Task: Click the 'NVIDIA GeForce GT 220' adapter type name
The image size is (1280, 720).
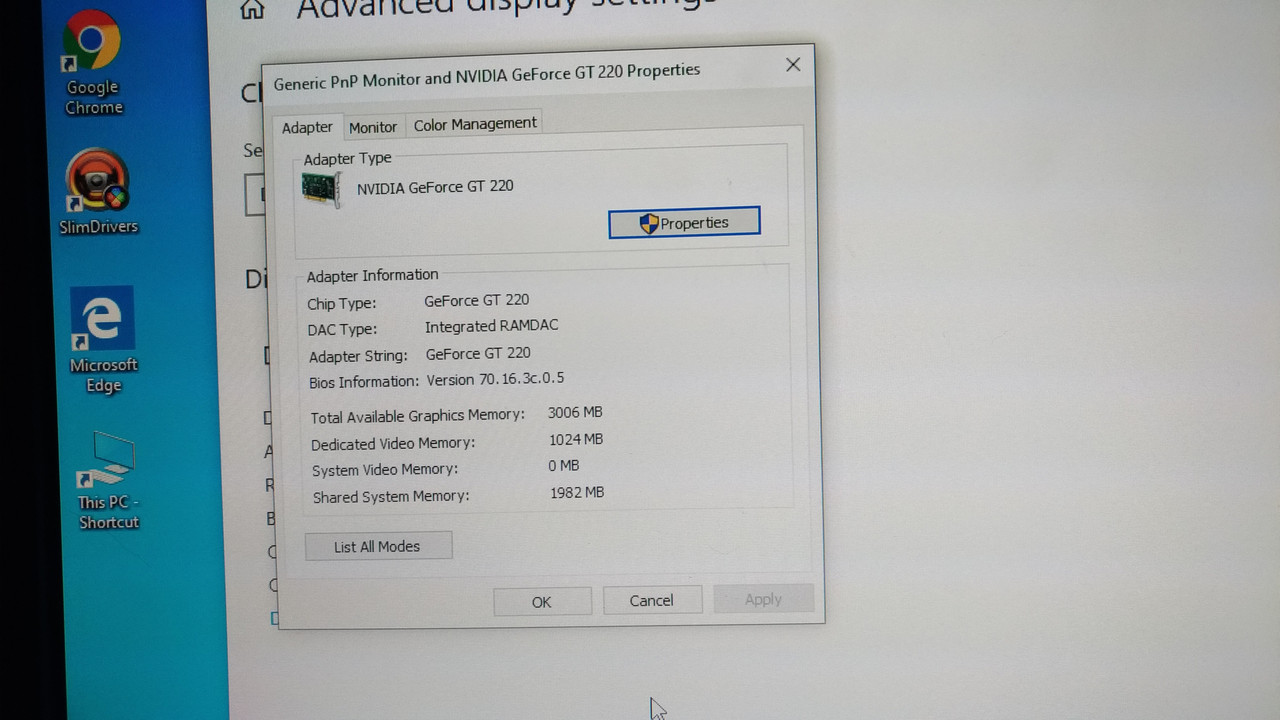Action: click(x=435, y=187)
